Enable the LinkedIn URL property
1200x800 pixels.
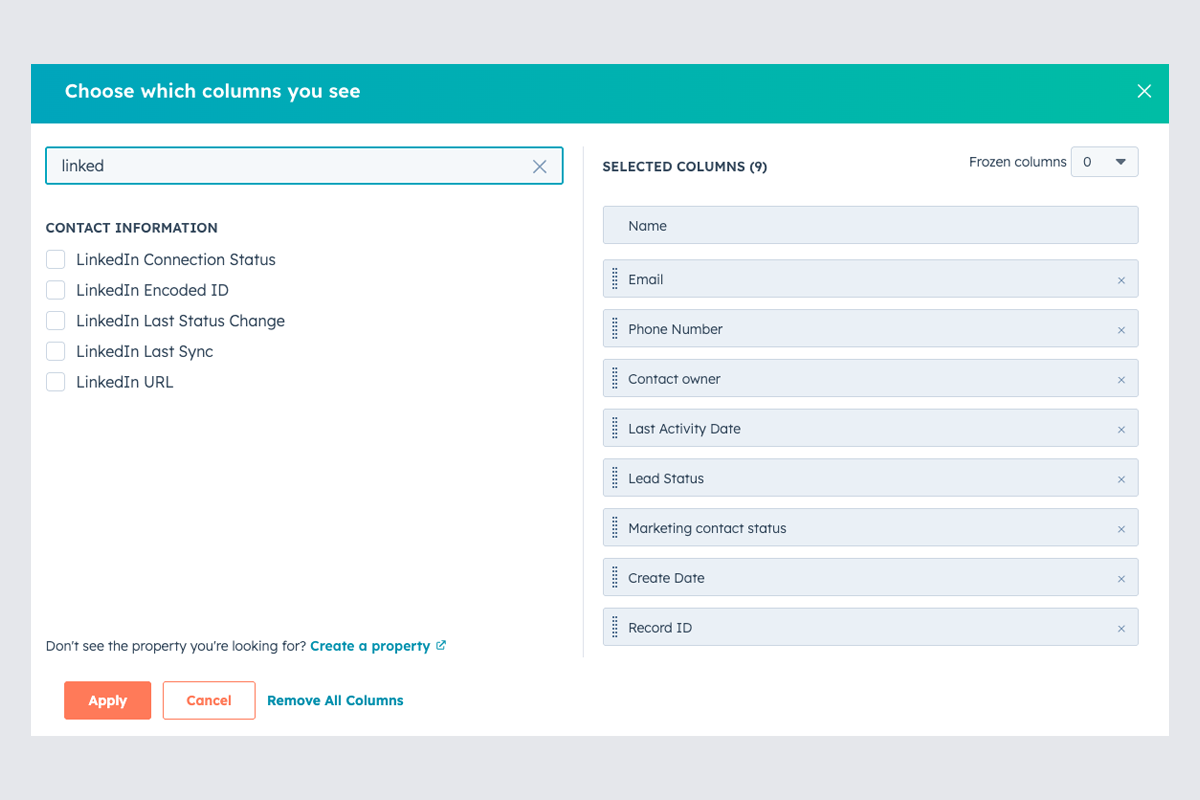pyautogui.click(x=55, y=382)
